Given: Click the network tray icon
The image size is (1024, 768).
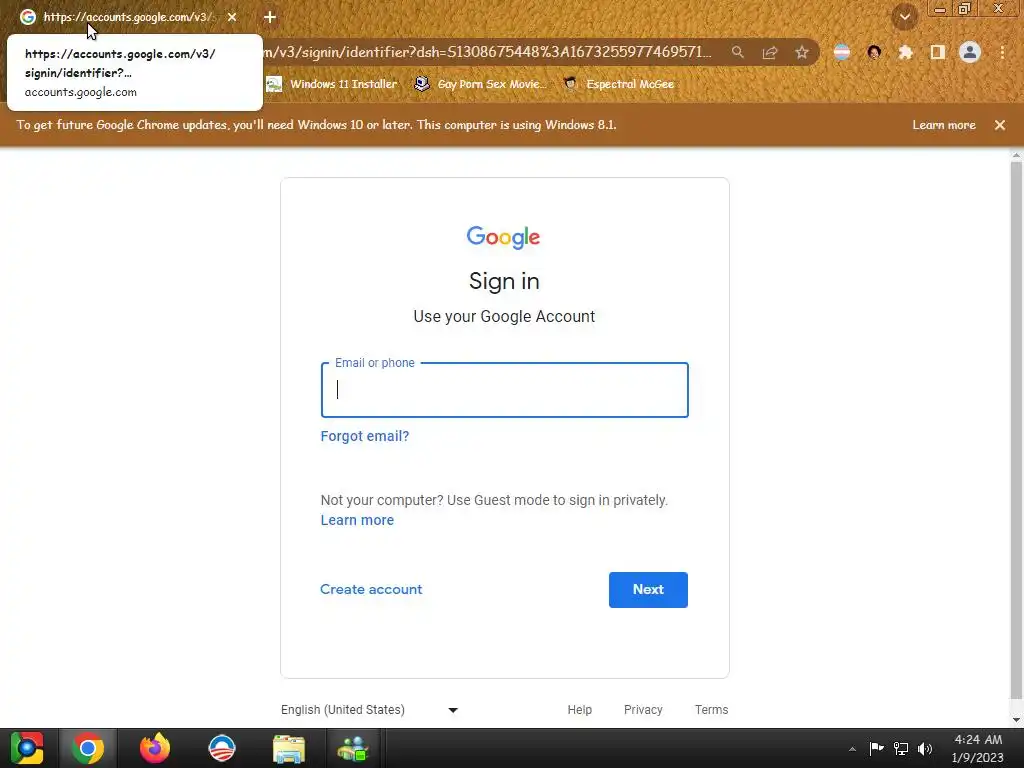Looking at the screenshot, I should pyautogui.click(x=901, y=748).
